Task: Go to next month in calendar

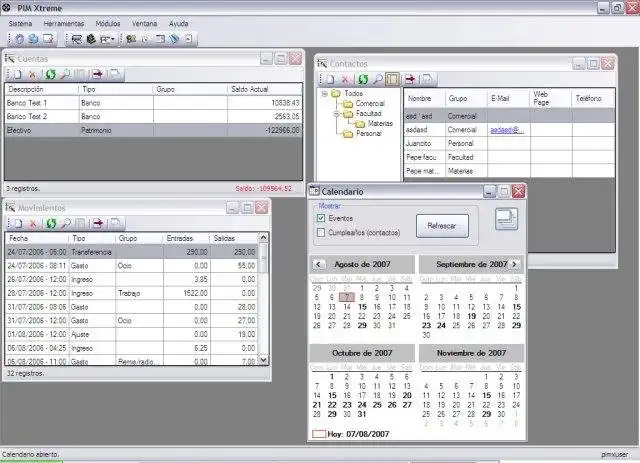Action: (x=514, y=265)
